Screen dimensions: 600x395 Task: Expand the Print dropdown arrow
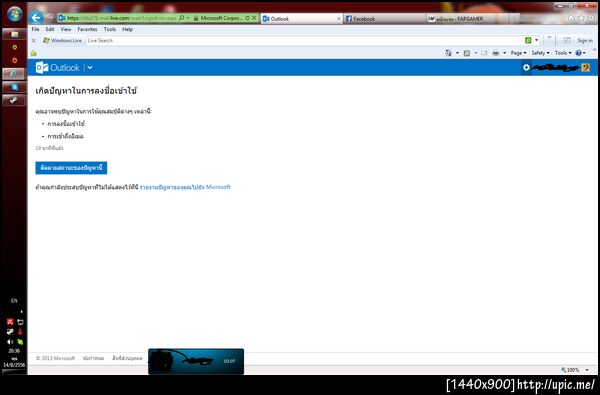point(504,53)
